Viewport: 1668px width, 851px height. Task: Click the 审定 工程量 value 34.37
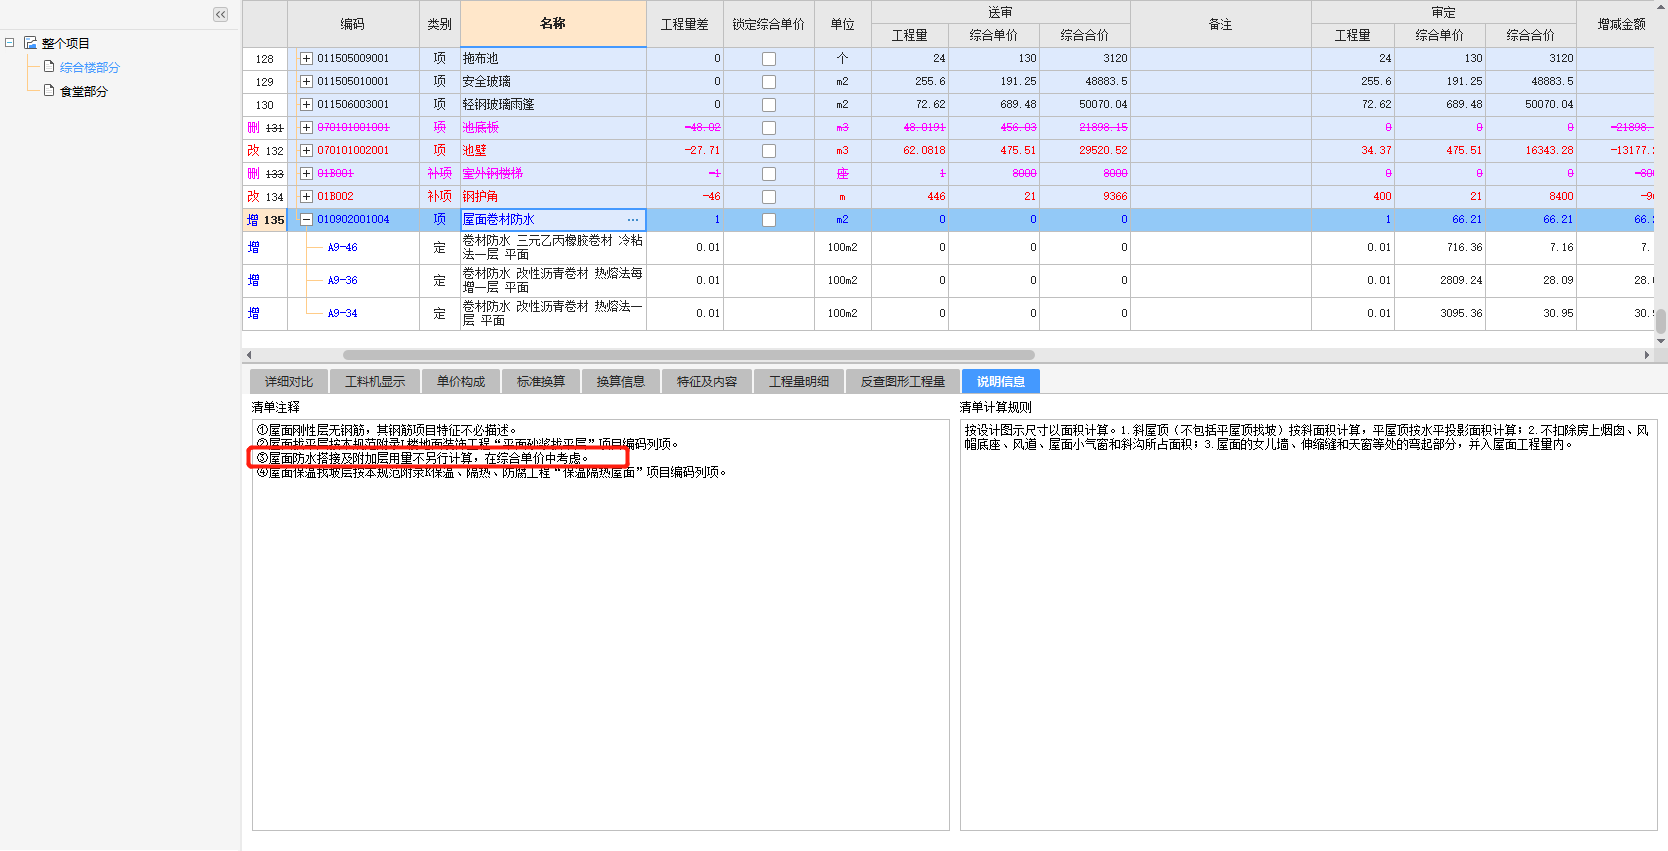pyautogui.click(x=1376, y=151)
